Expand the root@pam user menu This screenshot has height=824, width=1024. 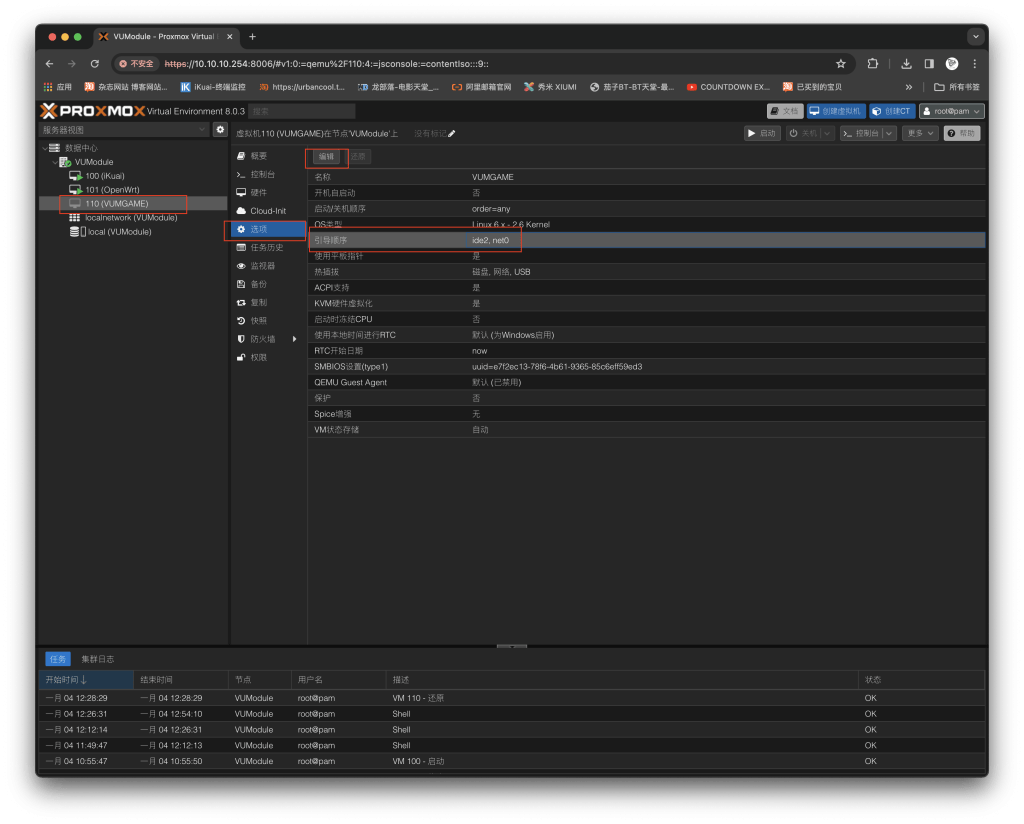point(952,111)
